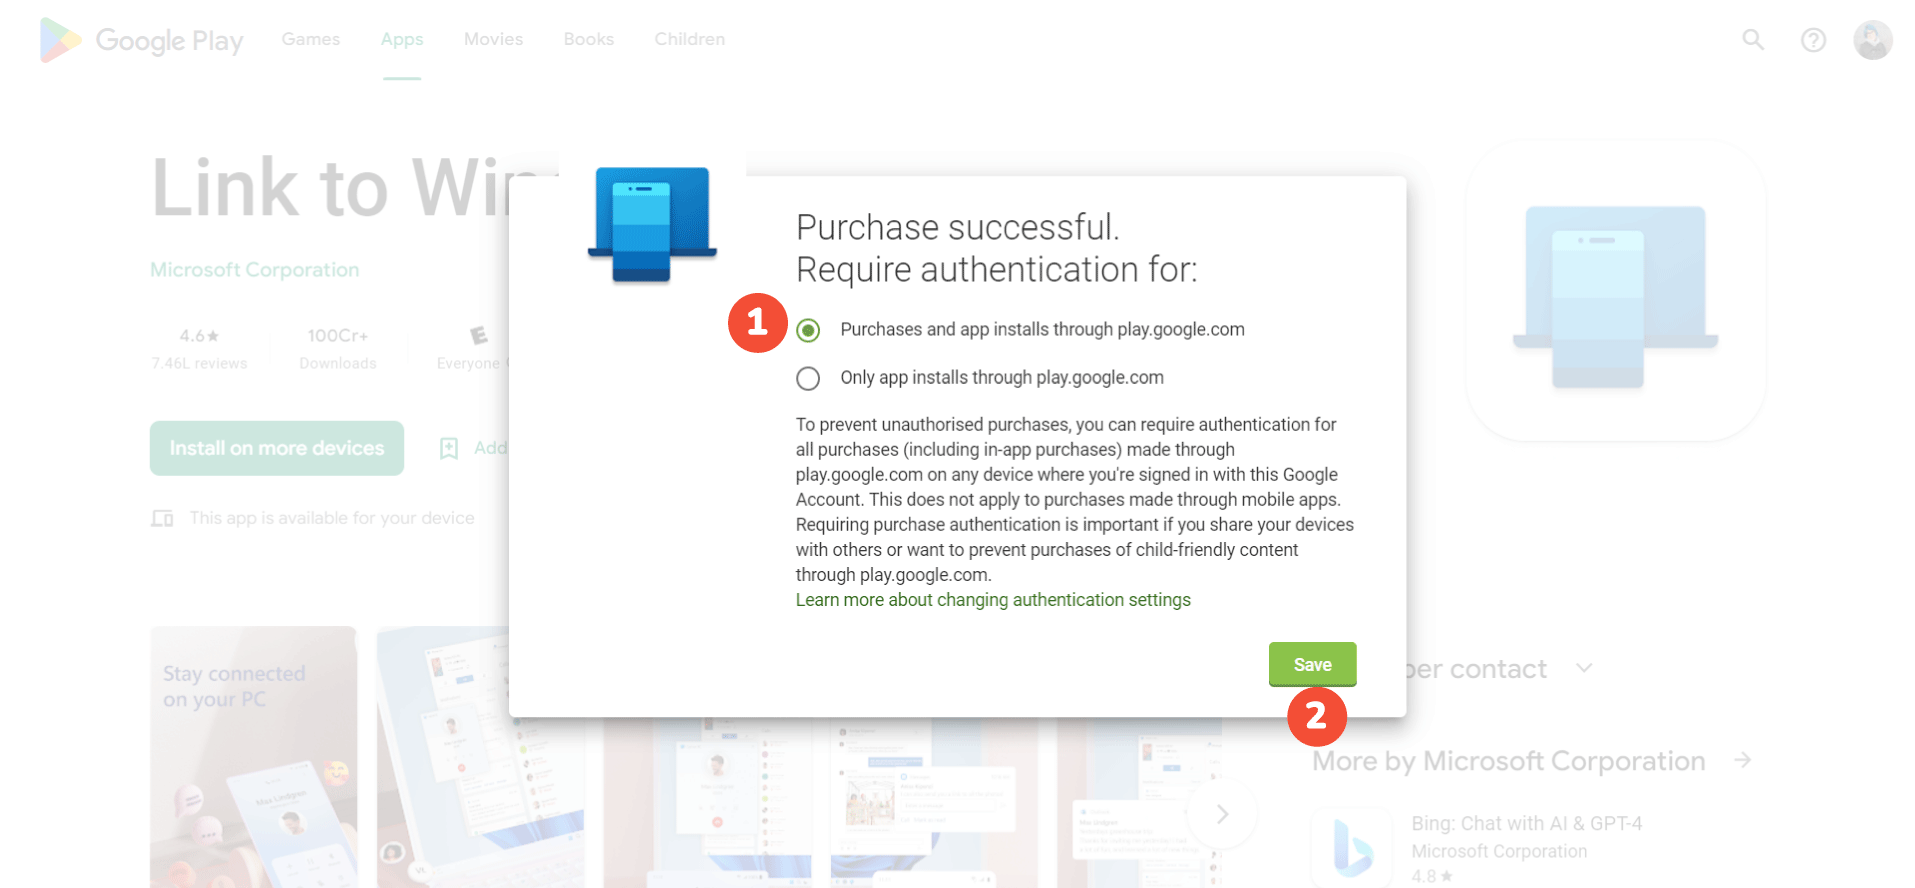Click the Everyone content rating icon
This screenshot has width=1915, height=888.
pyautogui.click(x=478, y=335)
